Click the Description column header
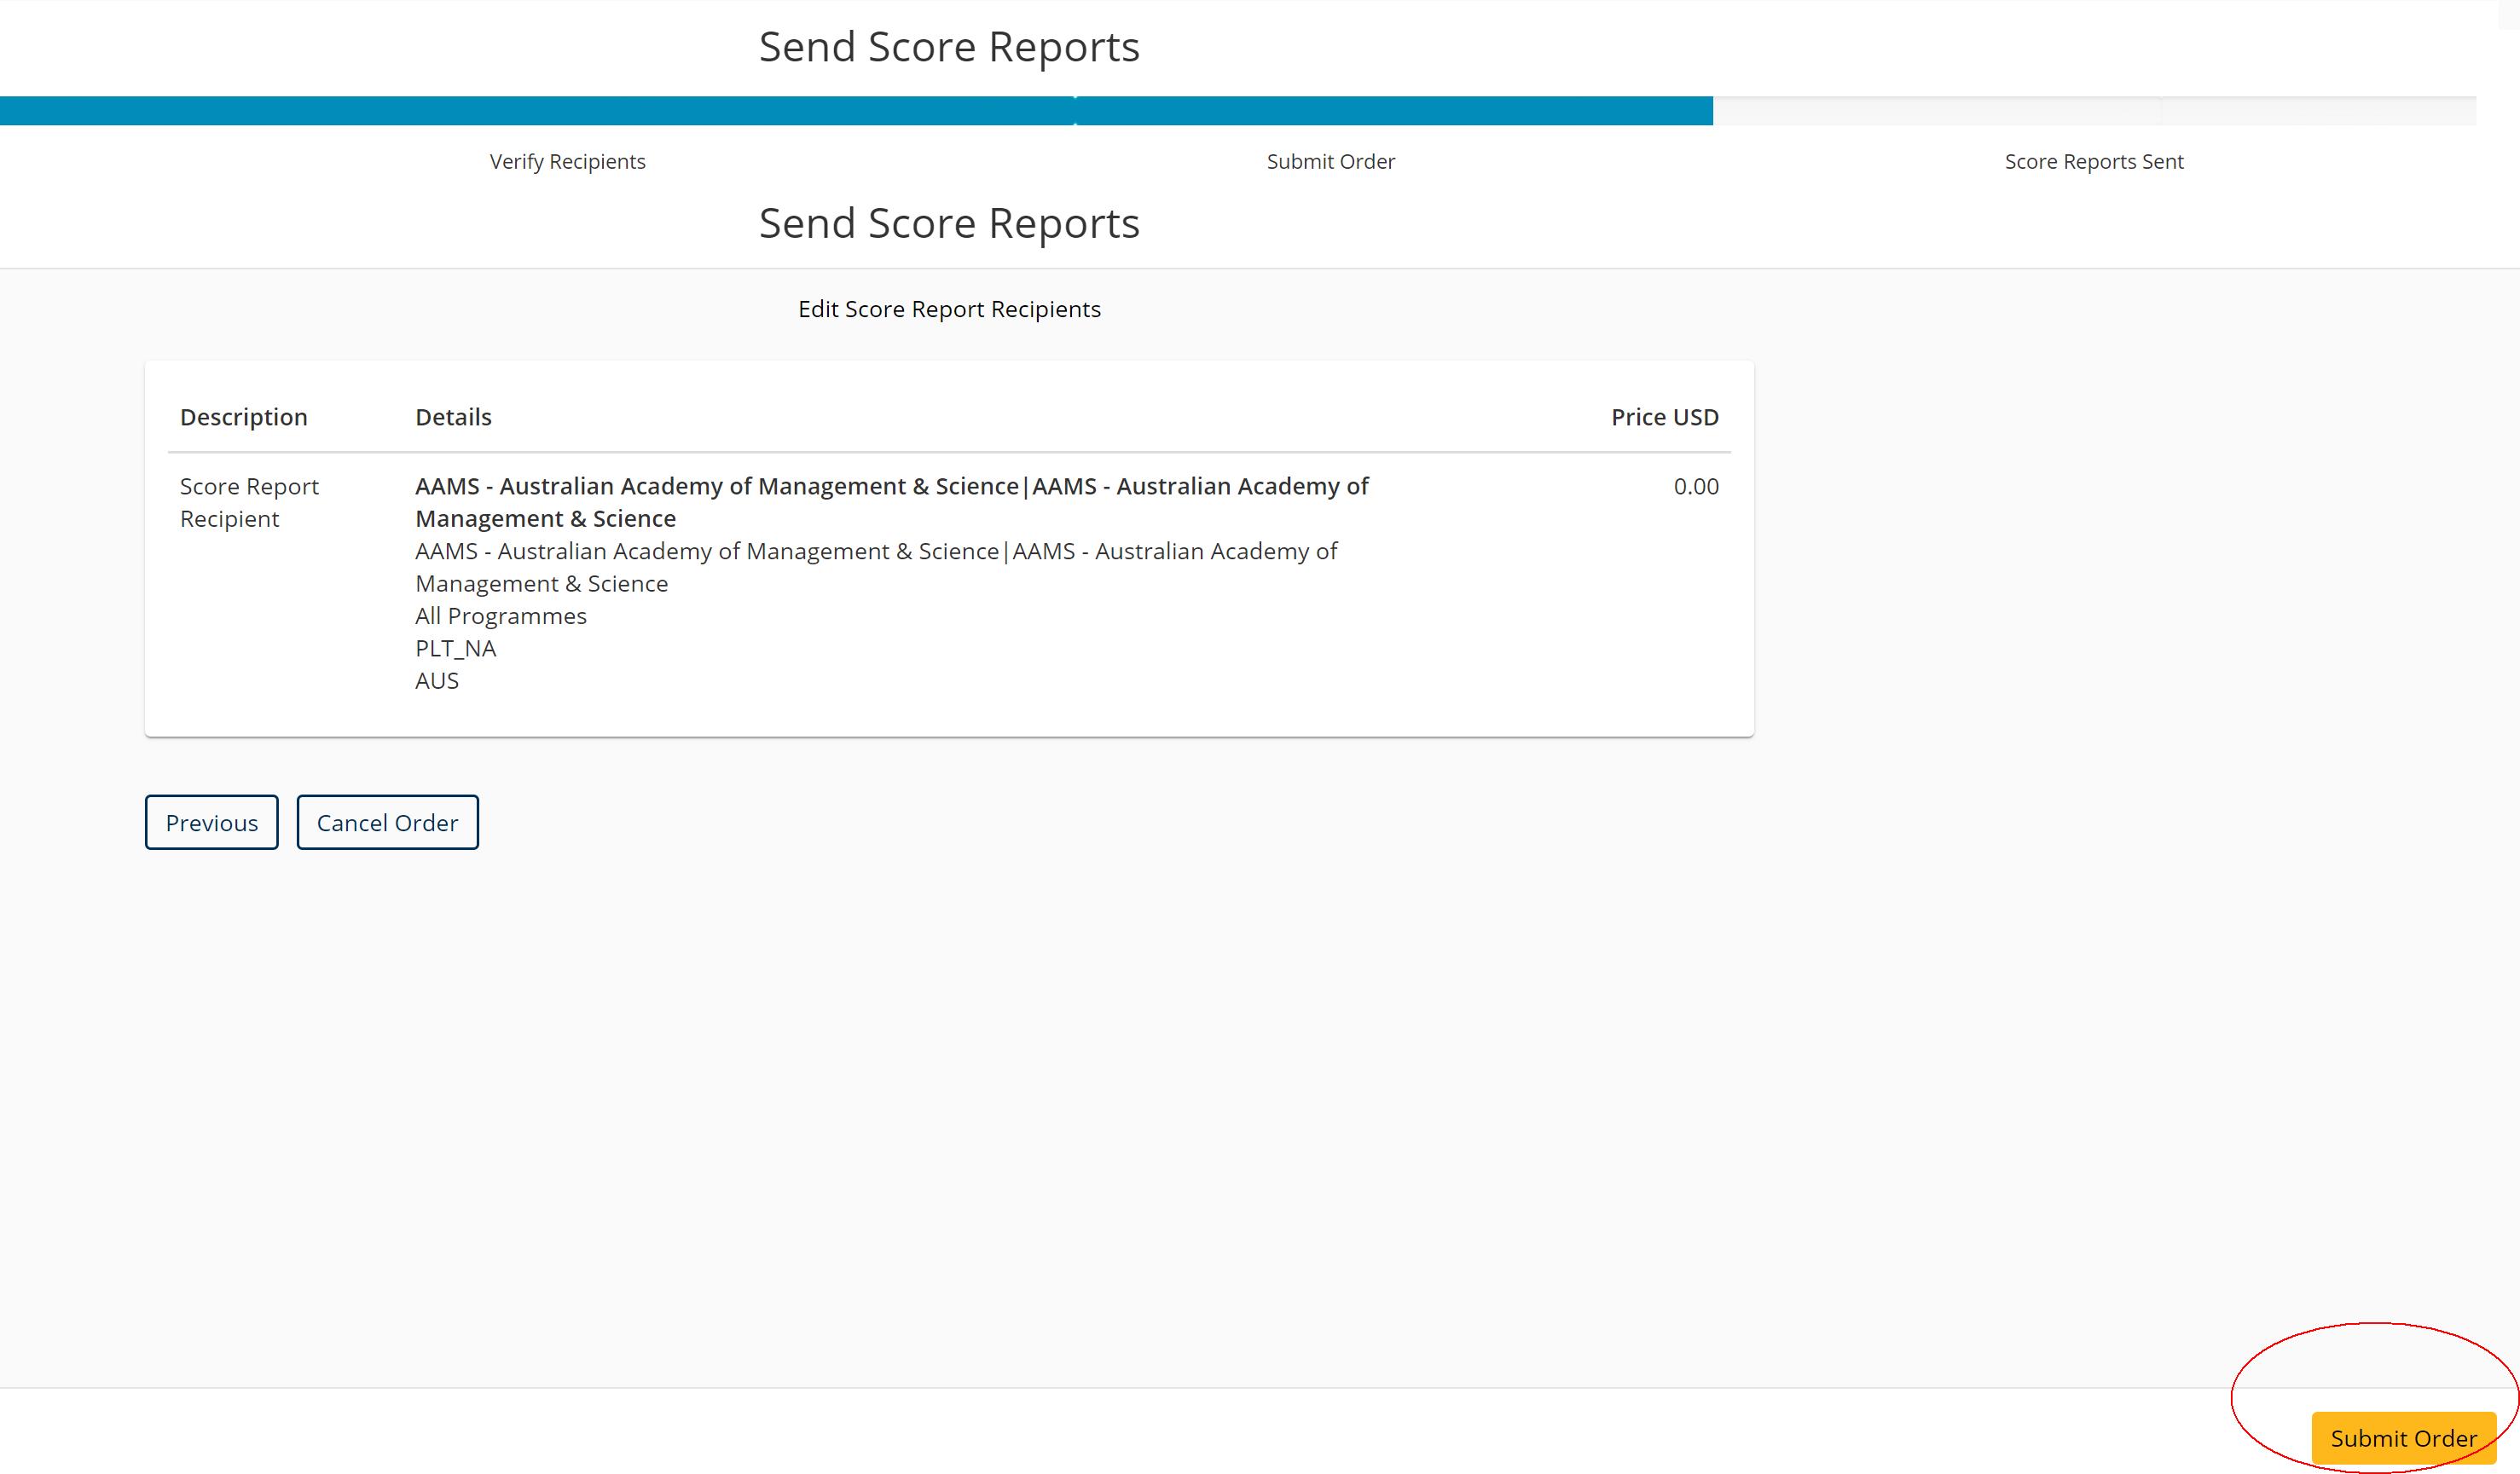This screenshot has width=2520, height=1474. (243, 417)
